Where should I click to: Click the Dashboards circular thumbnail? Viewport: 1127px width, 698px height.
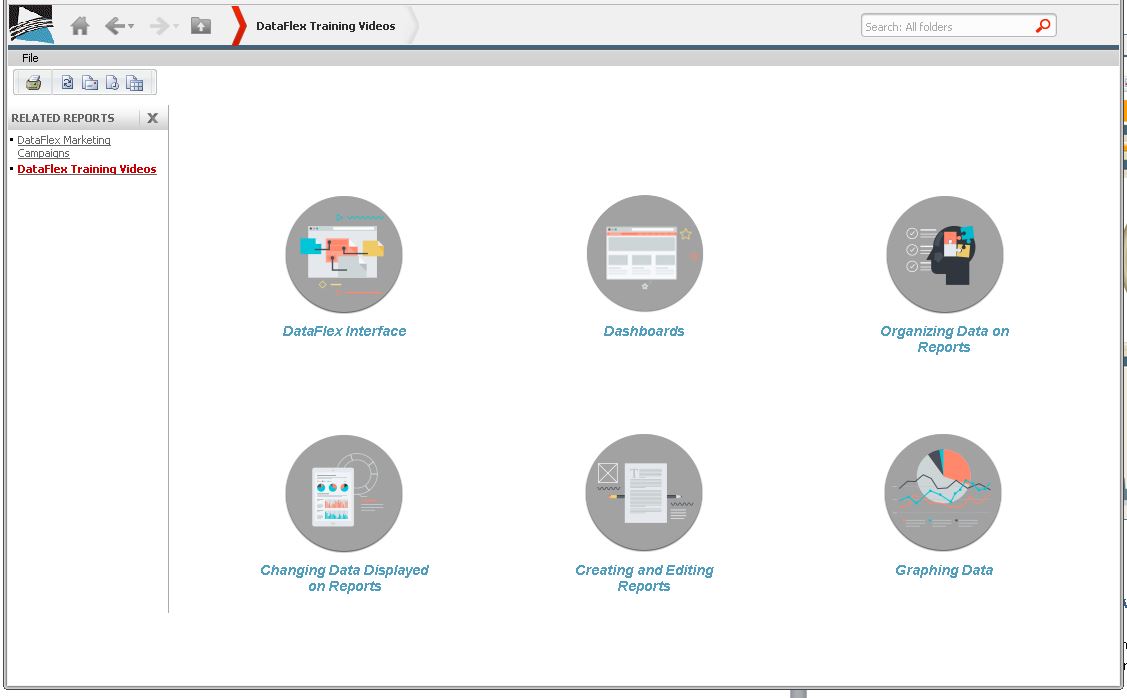pos(644,253)
